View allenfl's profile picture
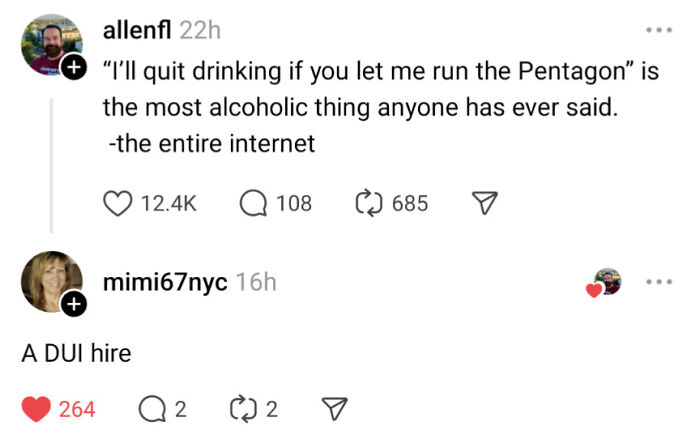Screen dimensions: 700x439 pos(49,44)
